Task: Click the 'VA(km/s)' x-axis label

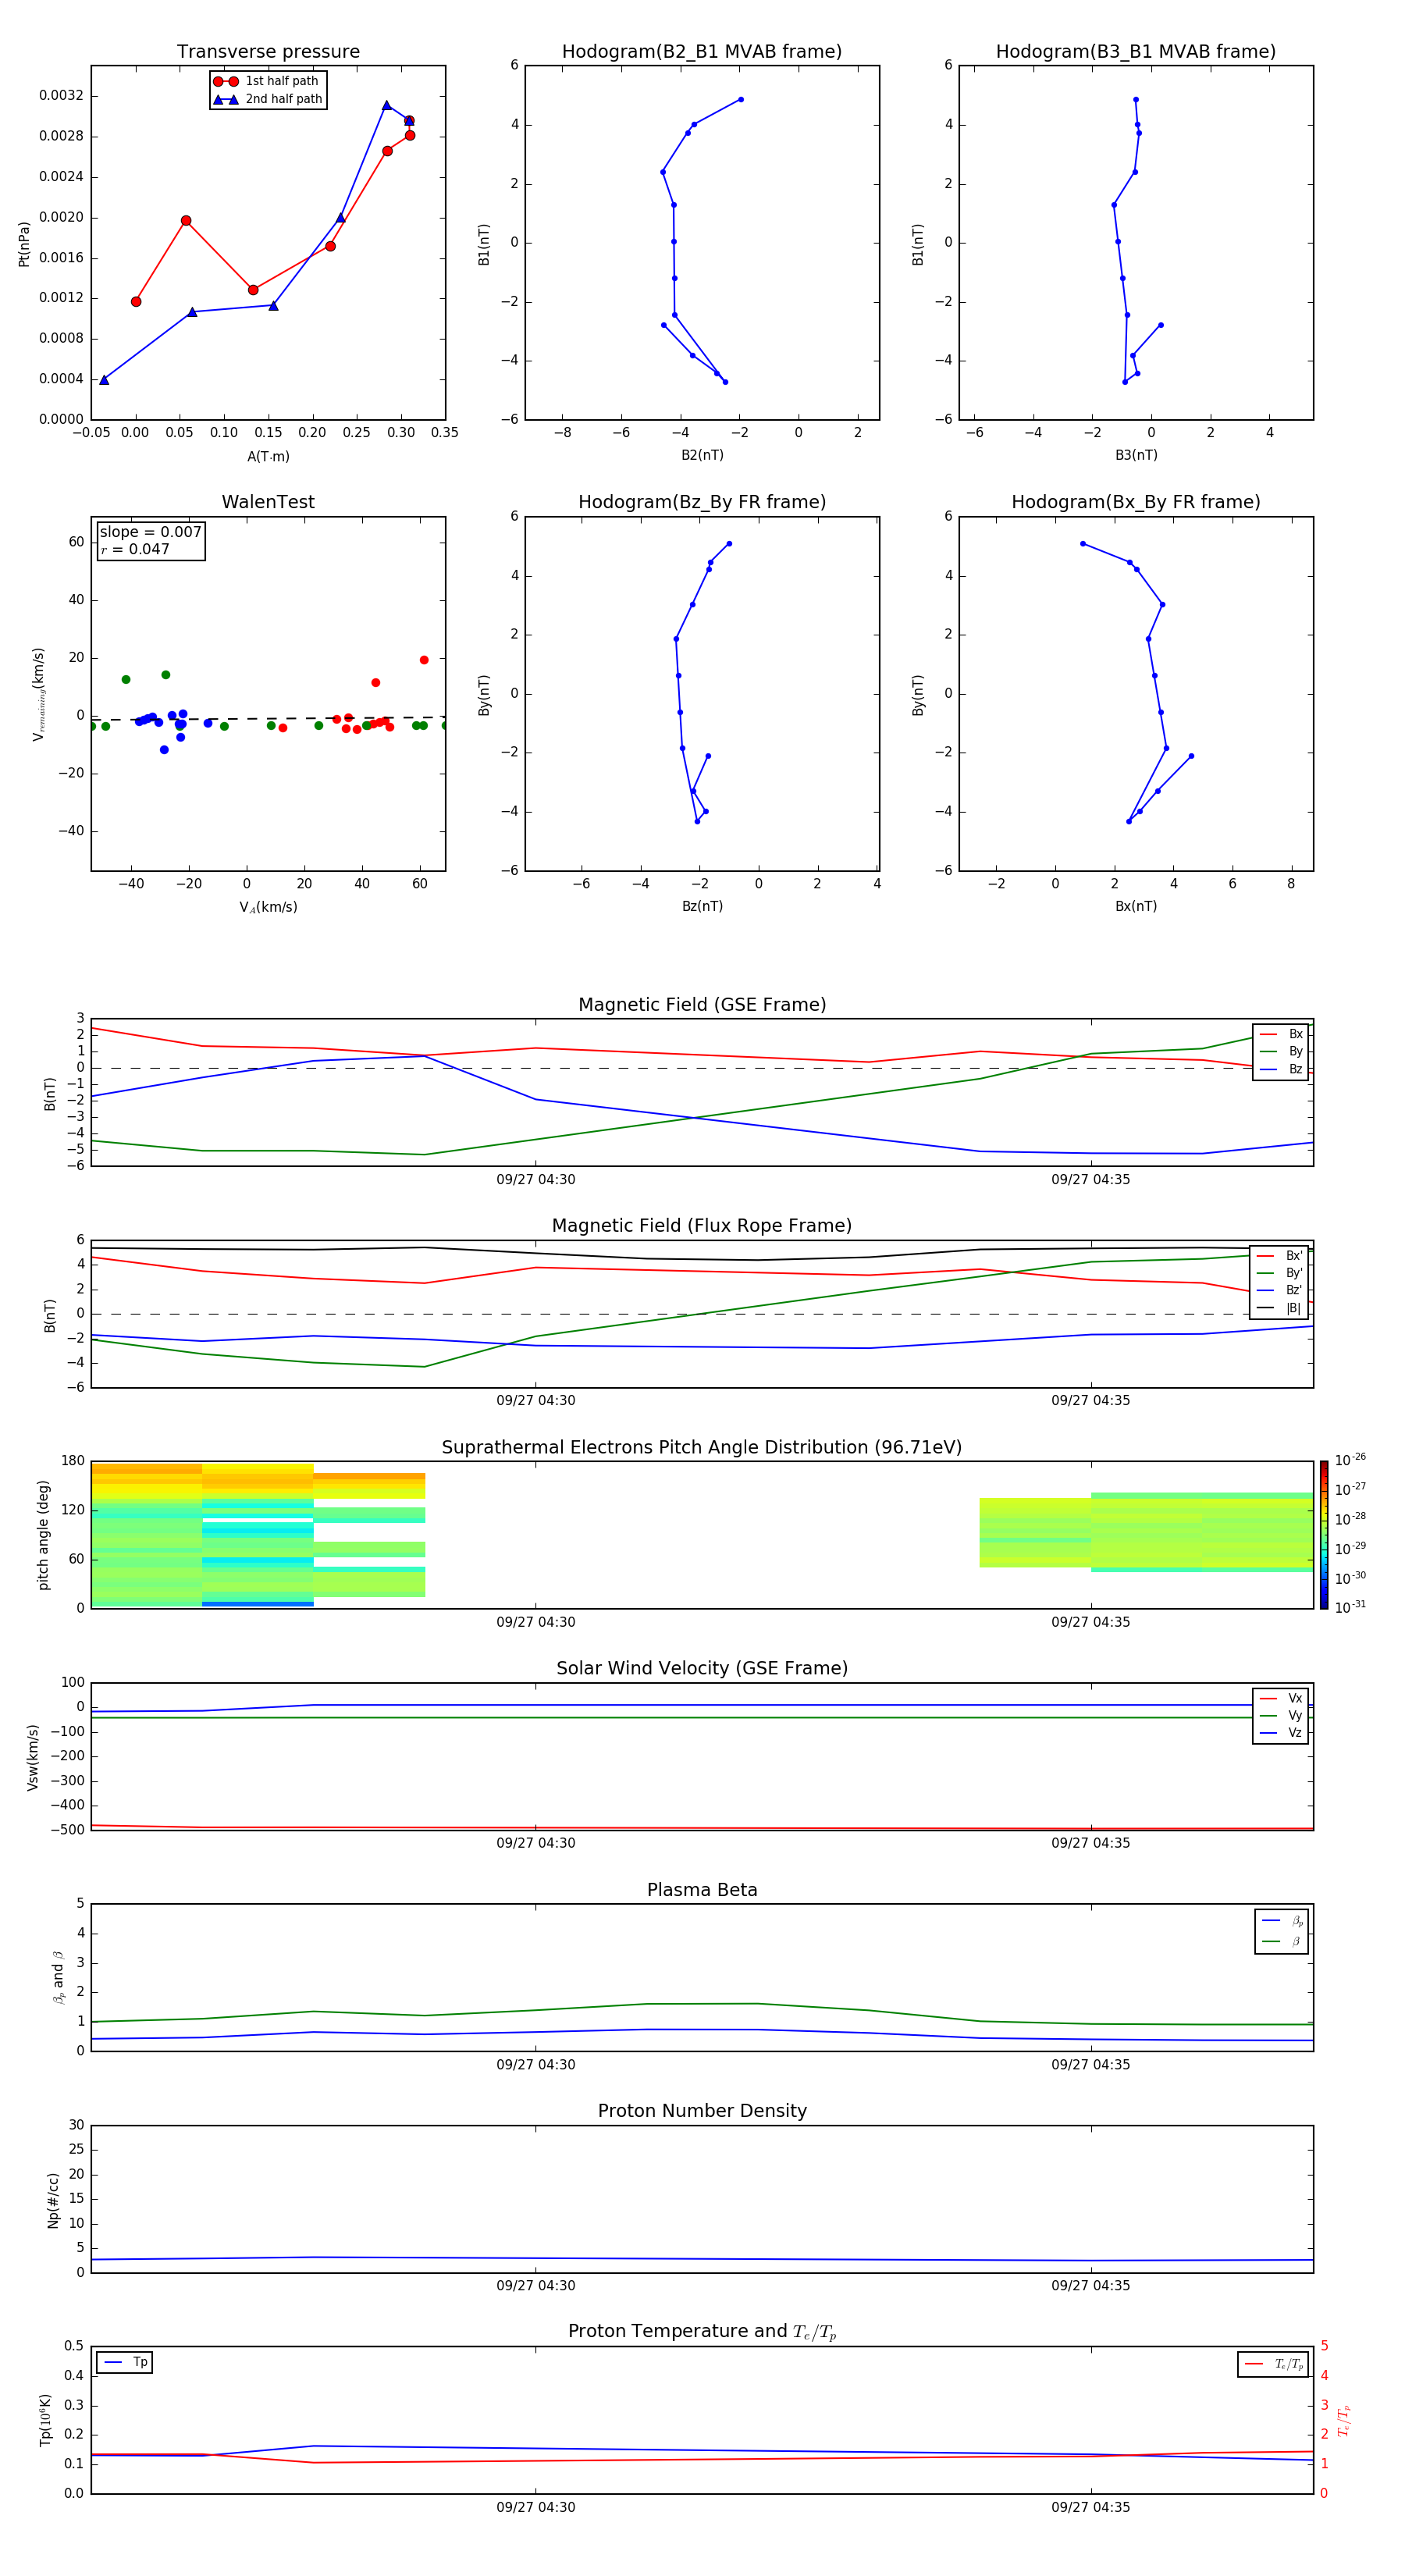Action: tap(268, 907)
